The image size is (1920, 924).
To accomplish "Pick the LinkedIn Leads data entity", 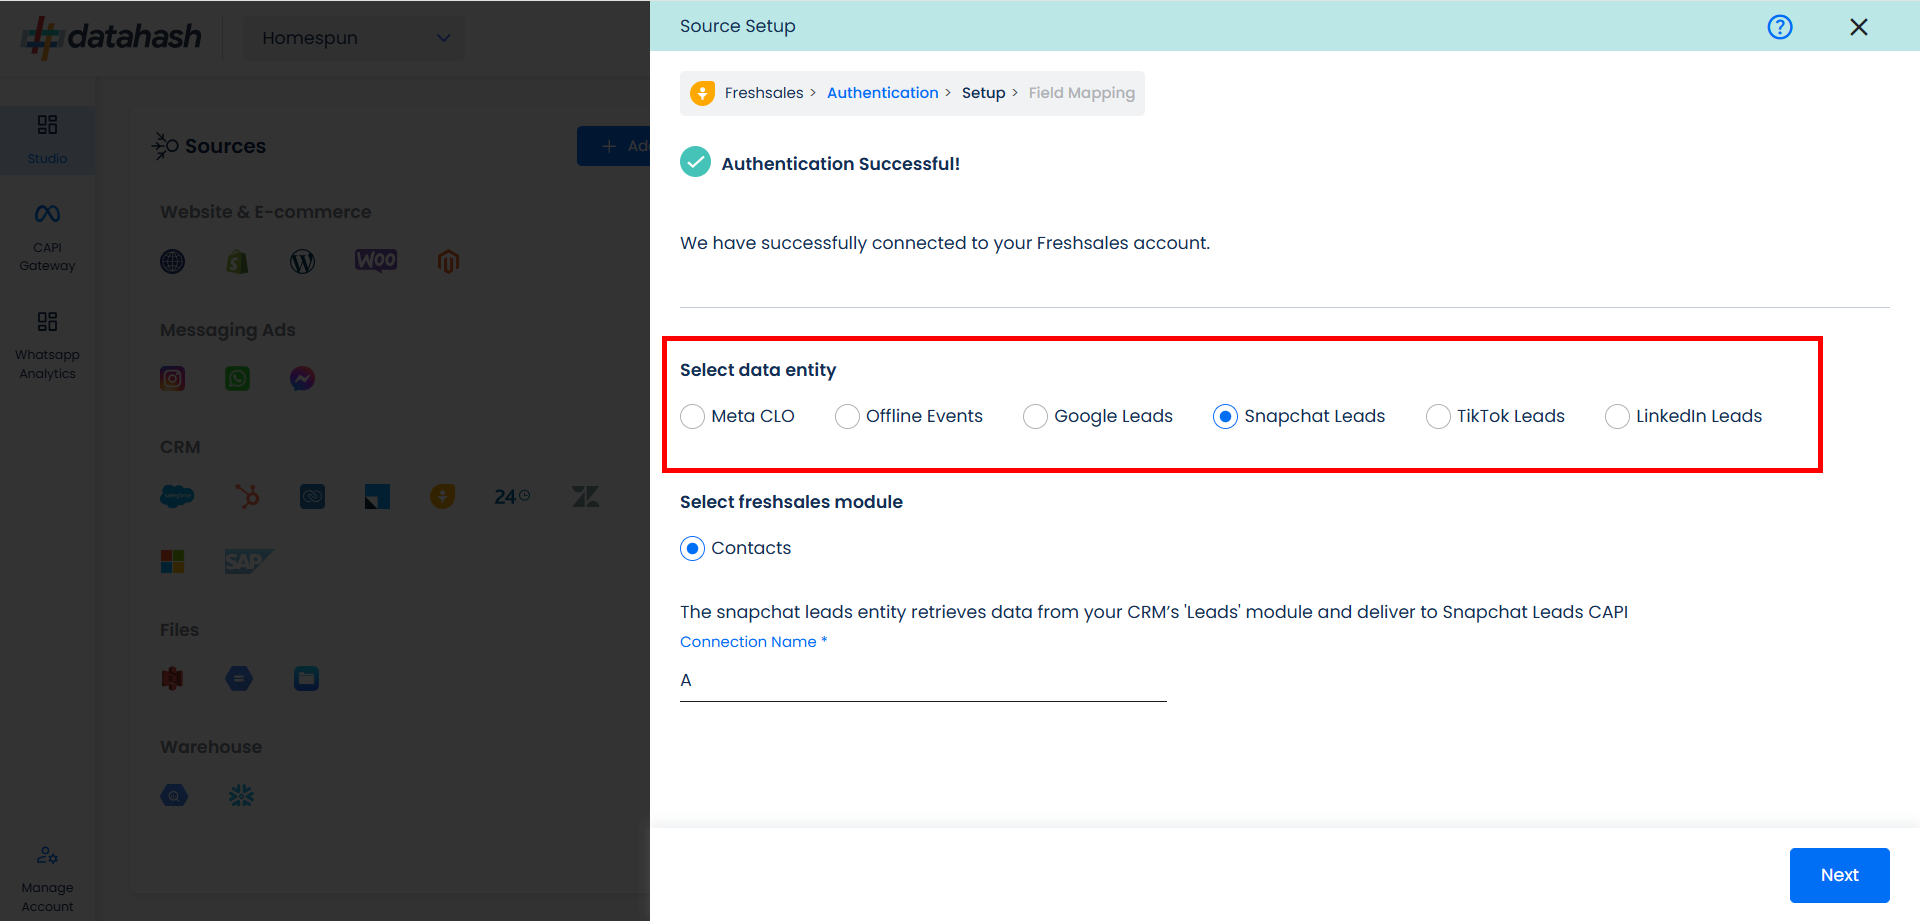I will click(1617, 417).
